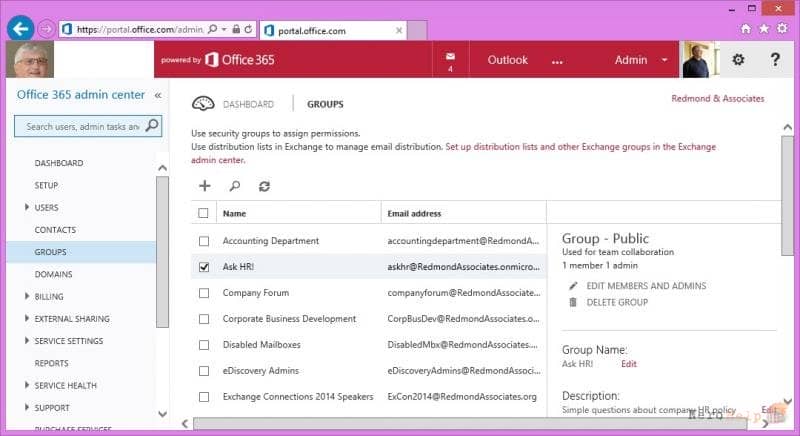
Task: Open DOMAINS in the left navigation
Action: point(54,274)
